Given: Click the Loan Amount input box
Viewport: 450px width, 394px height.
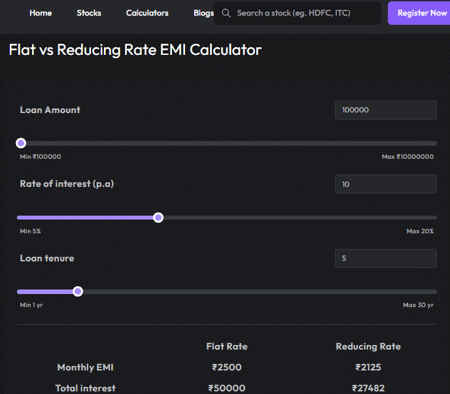Looking at the screenshot, I should tap(386, 110).
